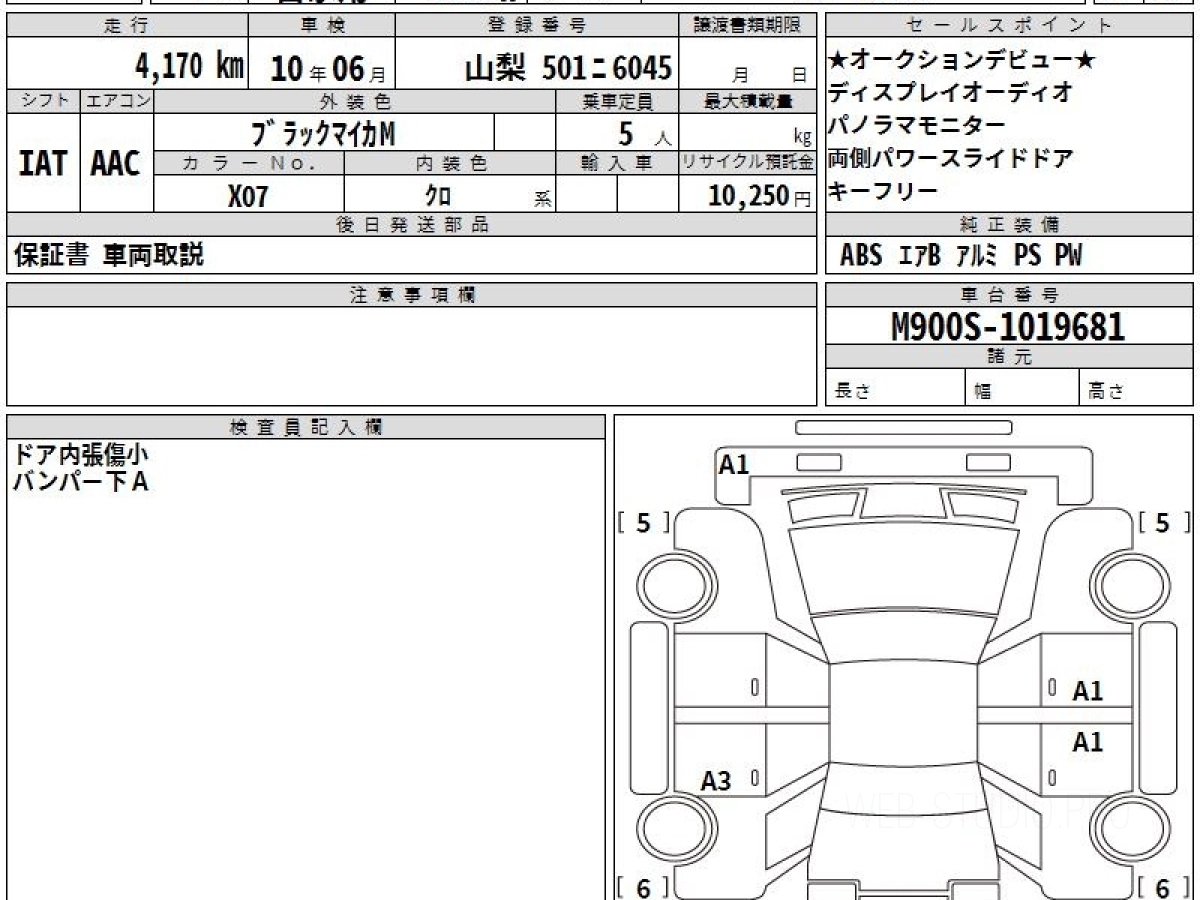Click the top-left [5] tire rating

[x=643, y=523]
